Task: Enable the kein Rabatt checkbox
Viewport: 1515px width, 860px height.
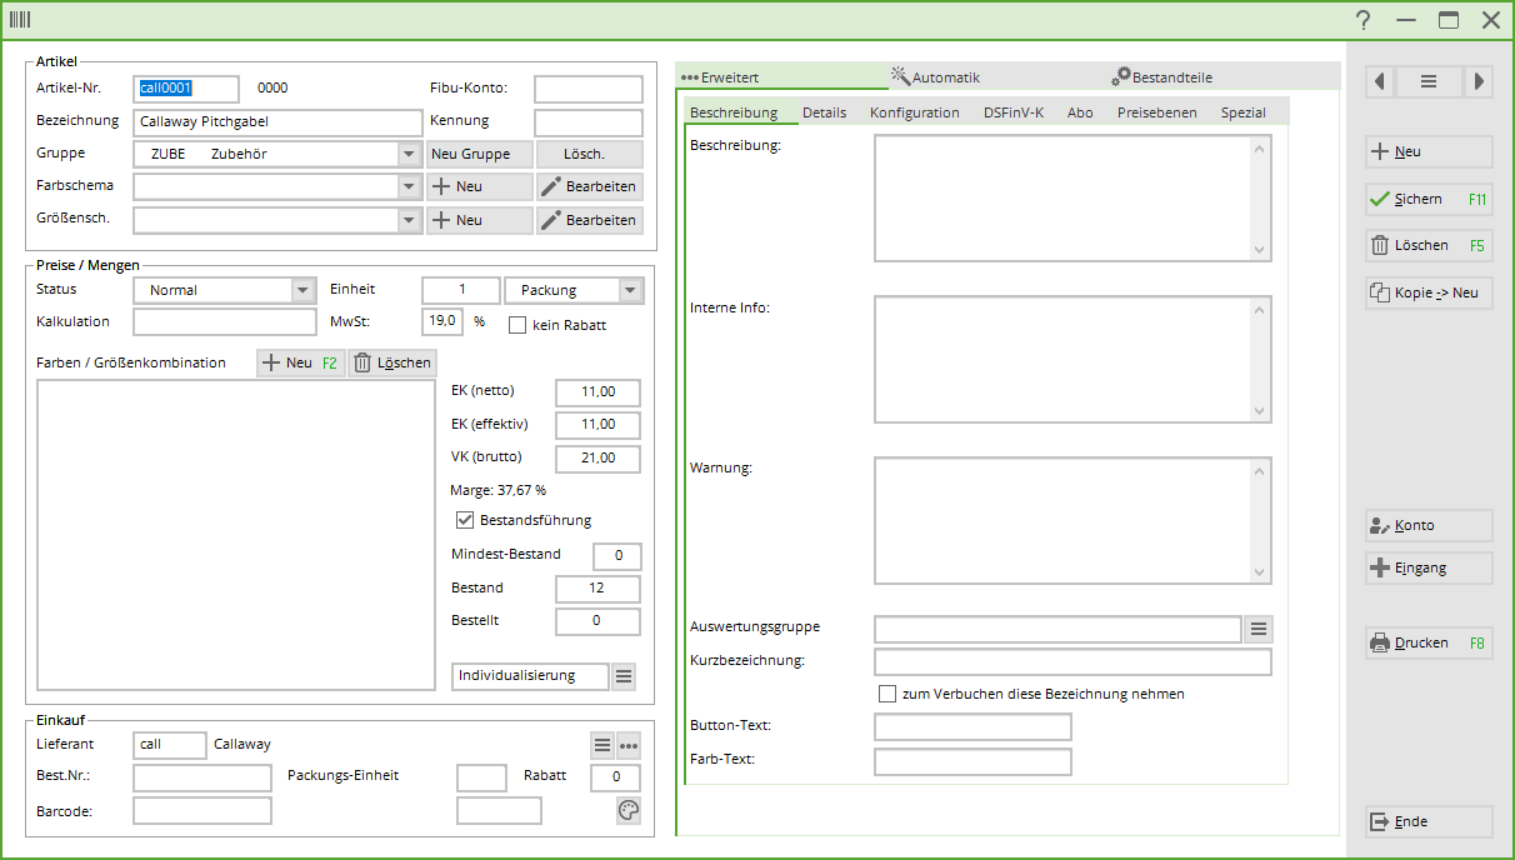Action: coord(517,325)
